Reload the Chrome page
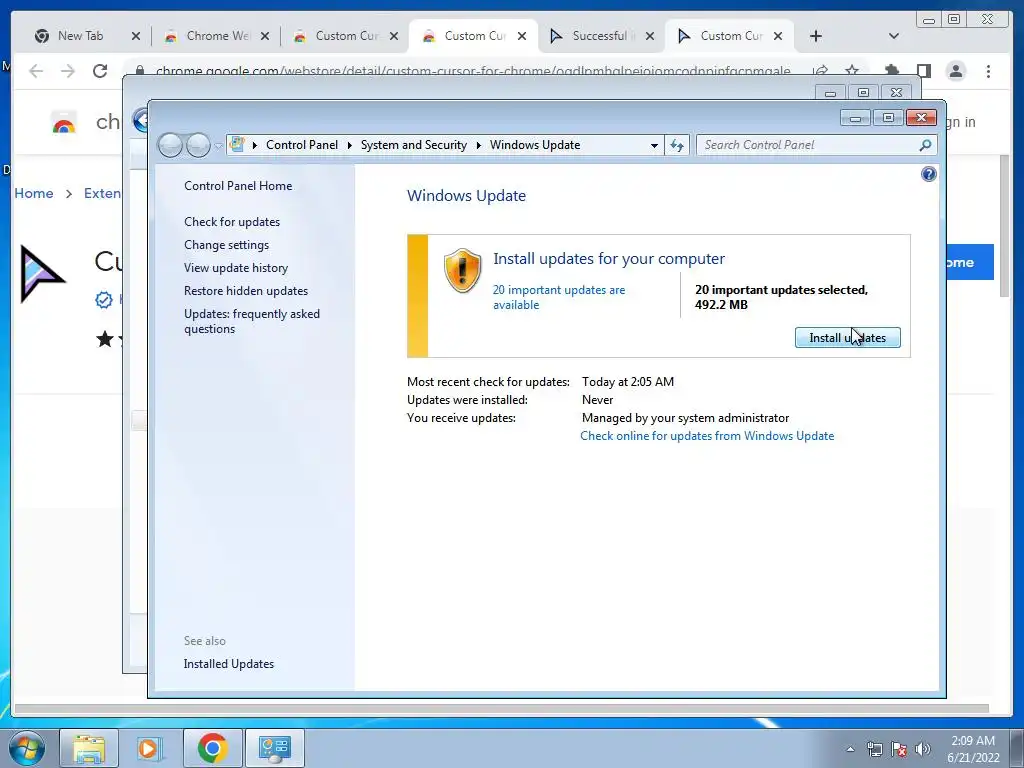Image resolution: width=1024 pixels, height=768 pixels. pos(100,71)
